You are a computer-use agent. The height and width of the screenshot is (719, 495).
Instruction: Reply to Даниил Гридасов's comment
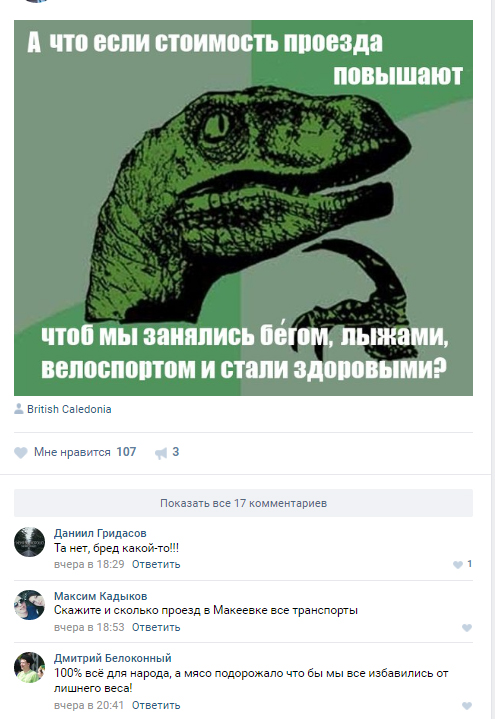(156, 564)
